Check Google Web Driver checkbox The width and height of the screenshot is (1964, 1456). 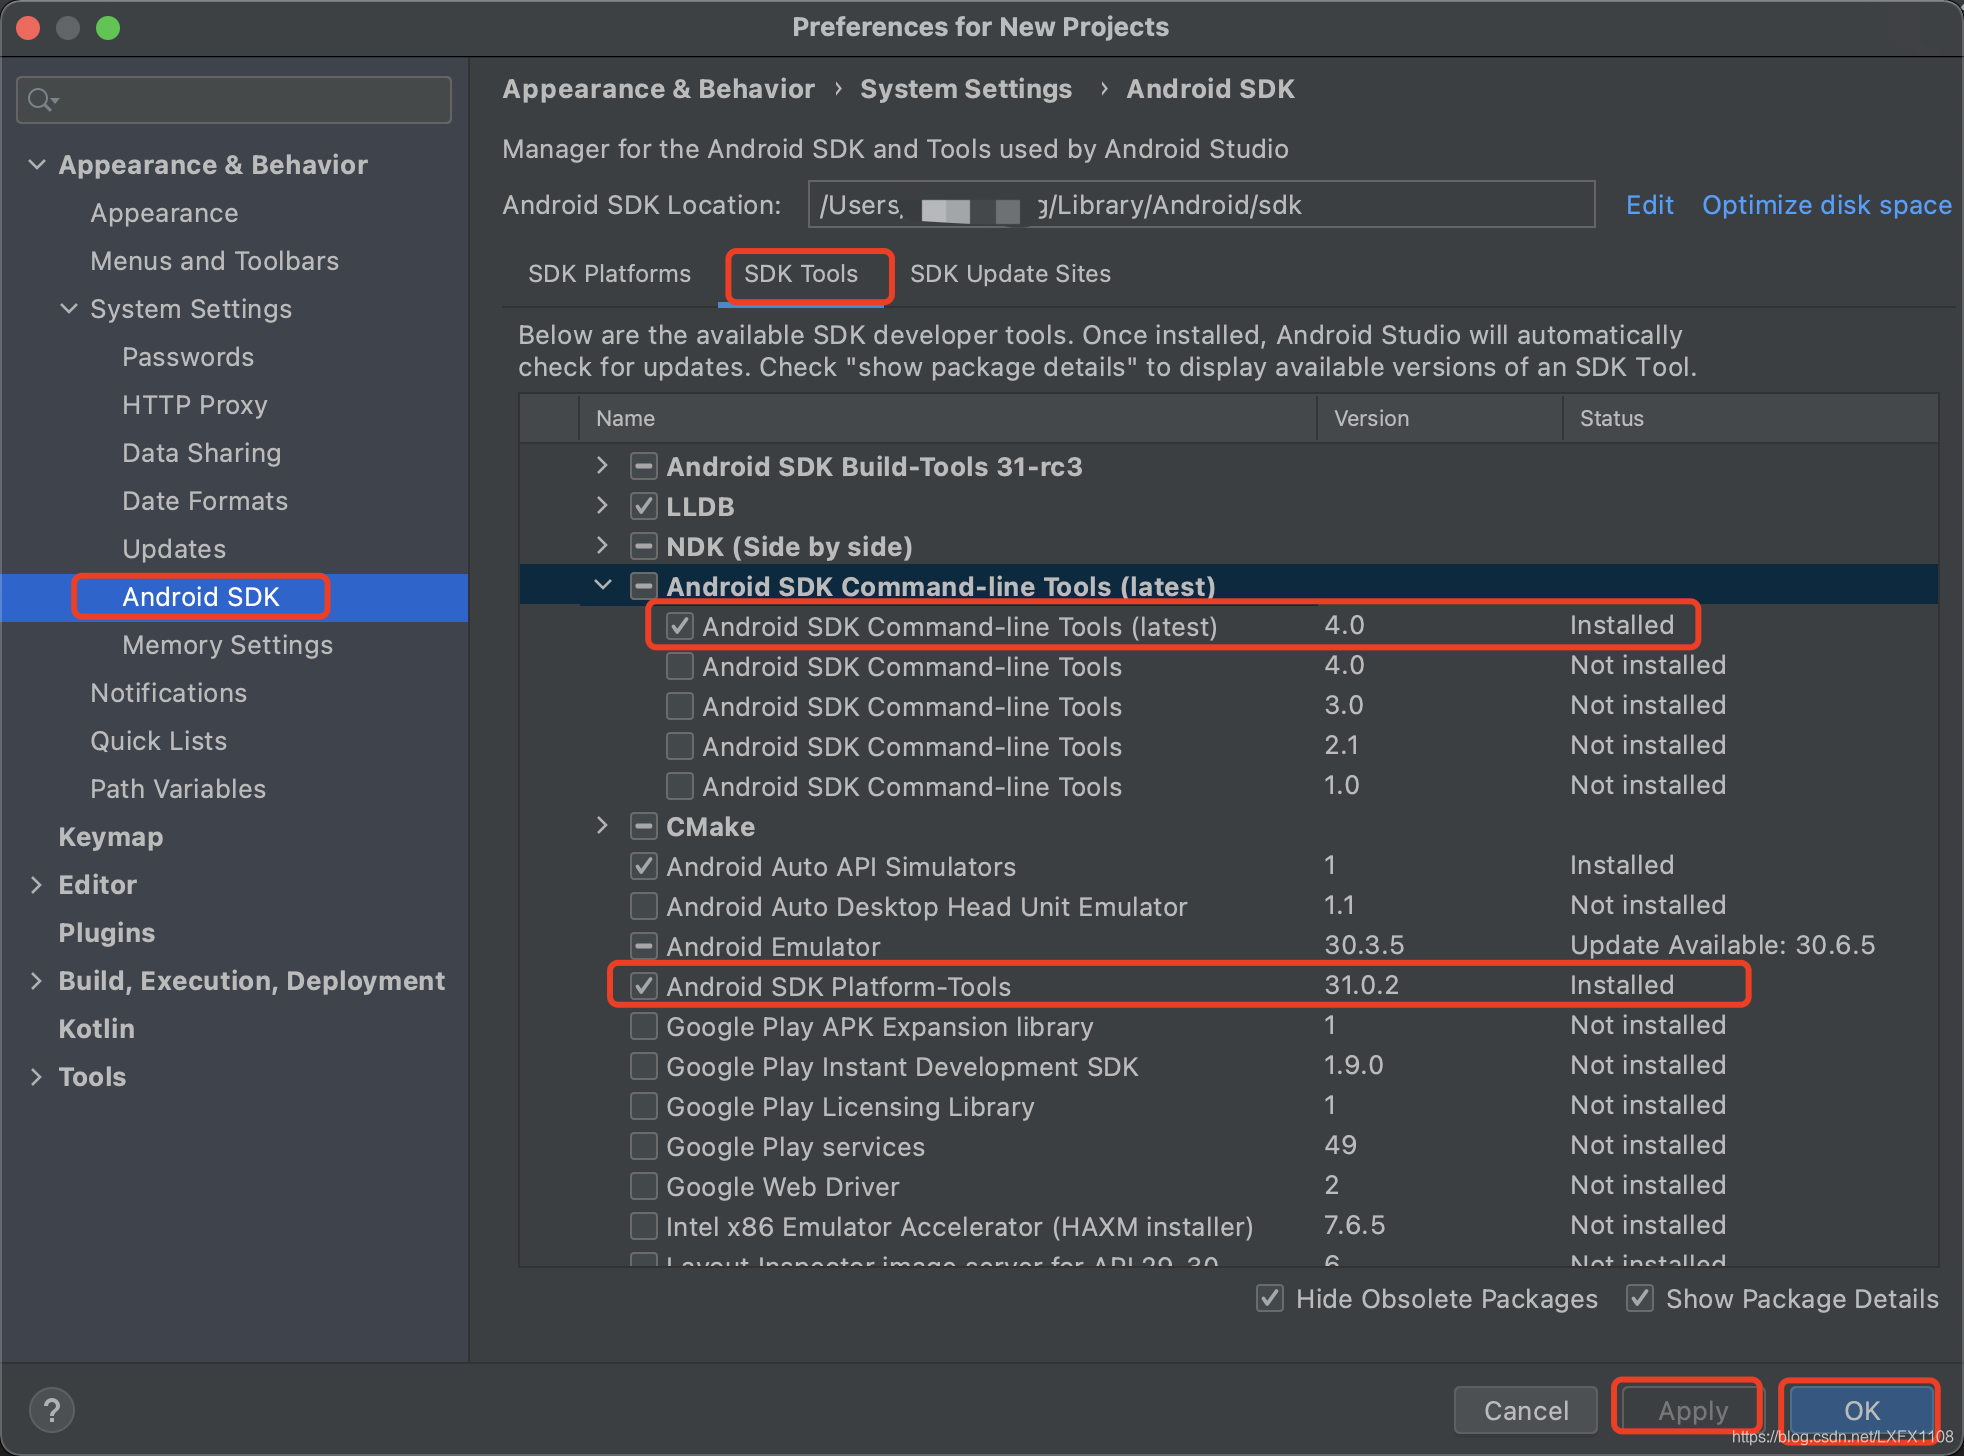[644, 1187]
